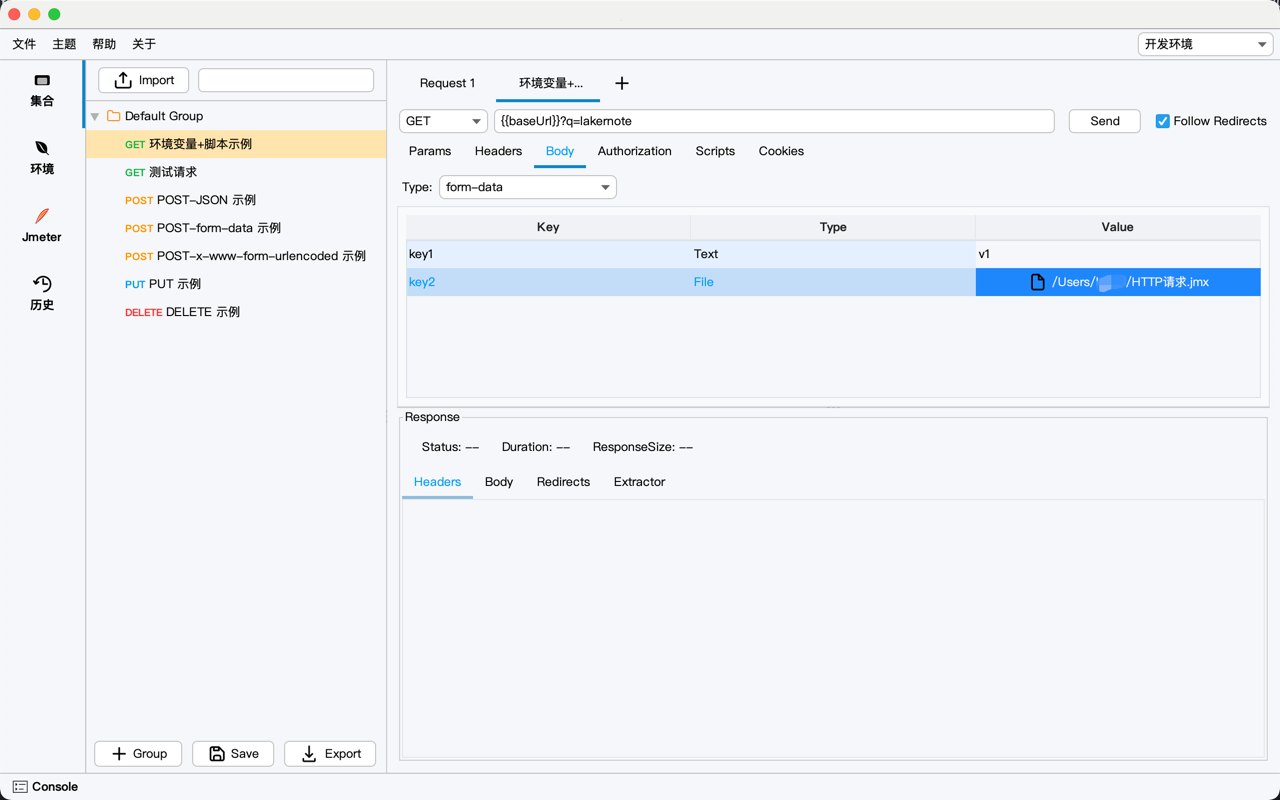Click the Default Group folder icon
Screen dimensions: 1280x800
(114, 116)
